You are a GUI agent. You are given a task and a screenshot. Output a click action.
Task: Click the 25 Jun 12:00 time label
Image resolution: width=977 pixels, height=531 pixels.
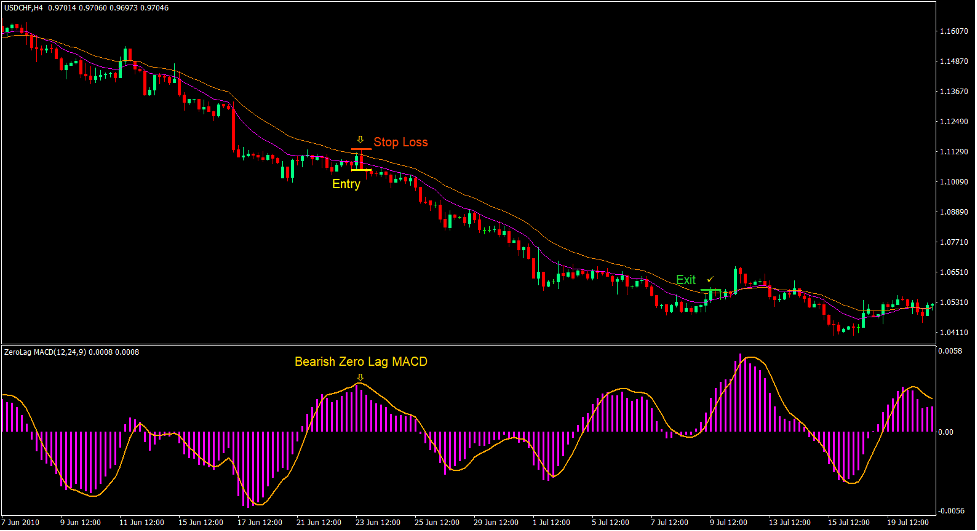(x=437, y=522)
